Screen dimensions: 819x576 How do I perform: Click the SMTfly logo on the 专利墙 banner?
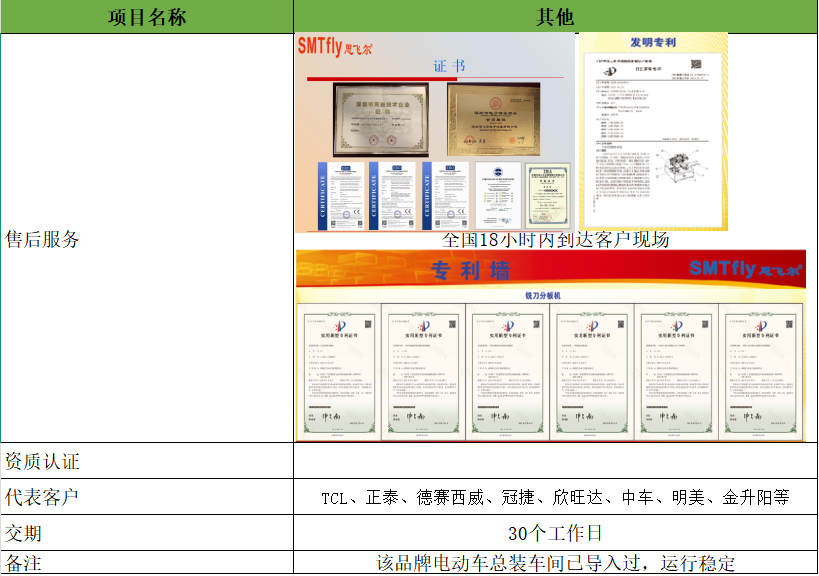pyautogui.click(x=745, y=268)
